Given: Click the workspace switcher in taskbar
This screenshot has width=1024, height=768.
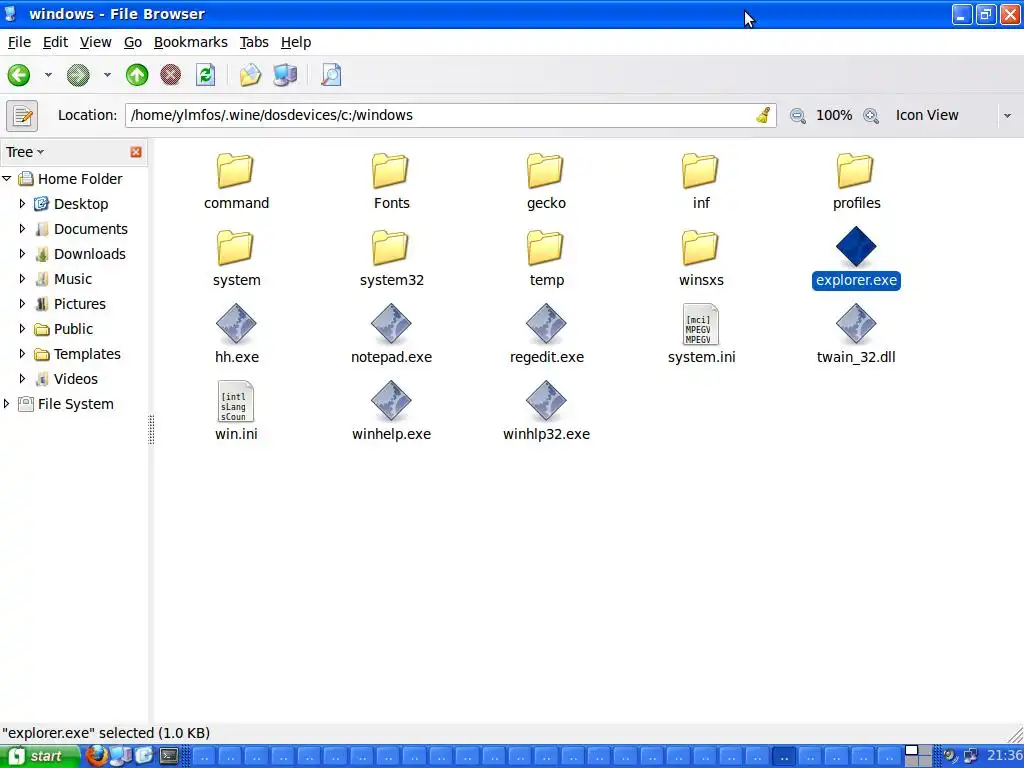Looking at the screenshot, I should pyautogui.click(x=918, y=756).
